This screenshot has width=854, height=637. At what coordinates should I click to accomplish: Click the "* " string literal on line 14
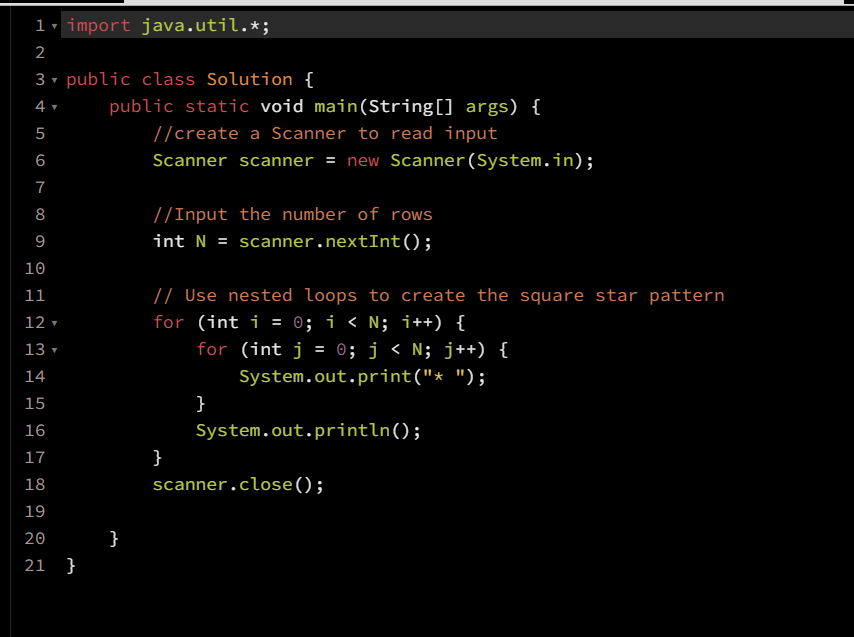(x=443, y=376)
